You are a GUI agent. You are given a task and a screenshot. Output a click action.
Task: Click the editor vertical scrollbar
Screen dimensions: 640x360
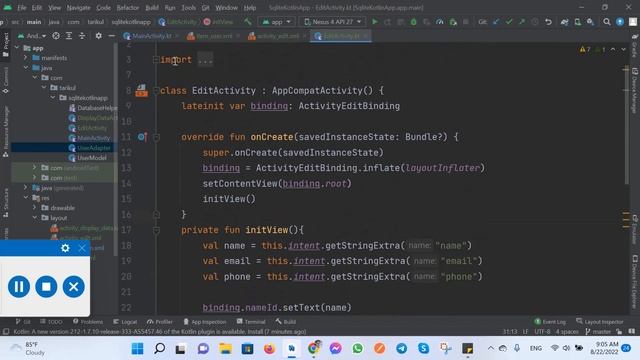point(627,124)
